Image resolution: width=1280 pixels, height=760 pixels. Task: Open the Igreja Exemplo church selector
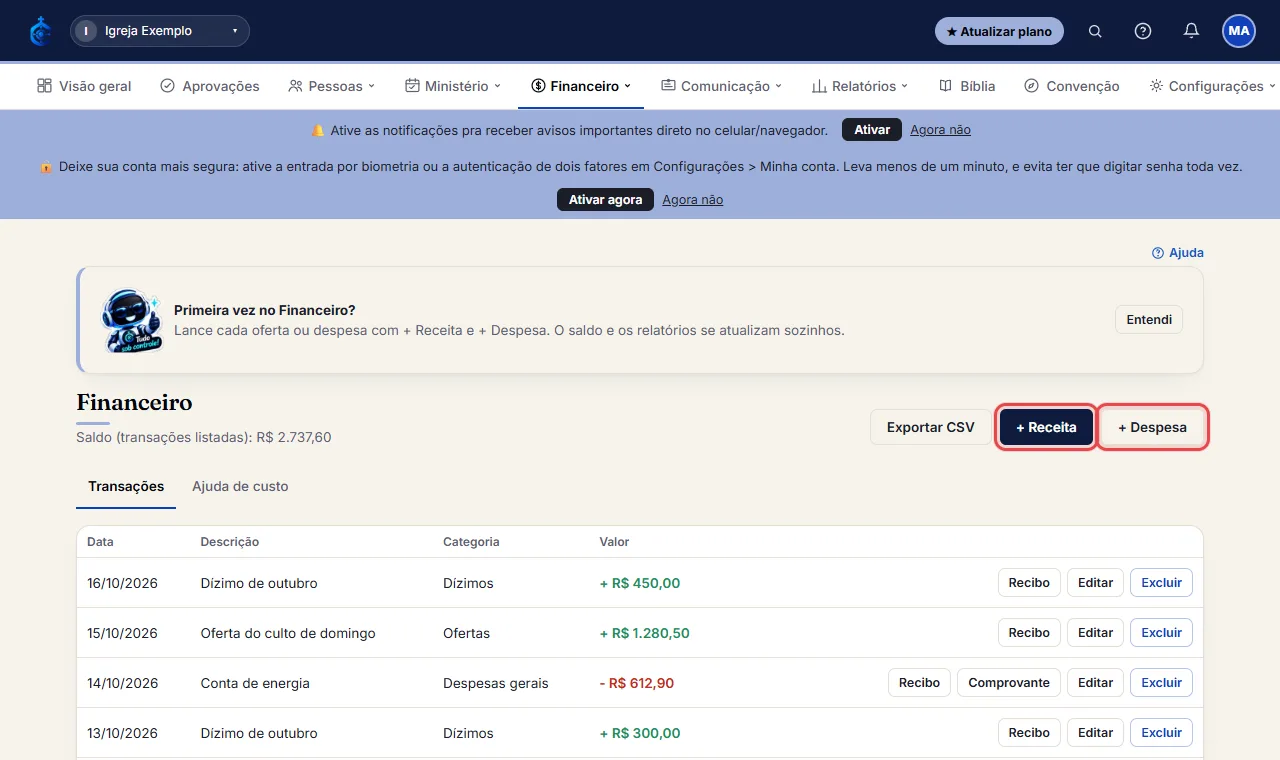coord(160,31)
